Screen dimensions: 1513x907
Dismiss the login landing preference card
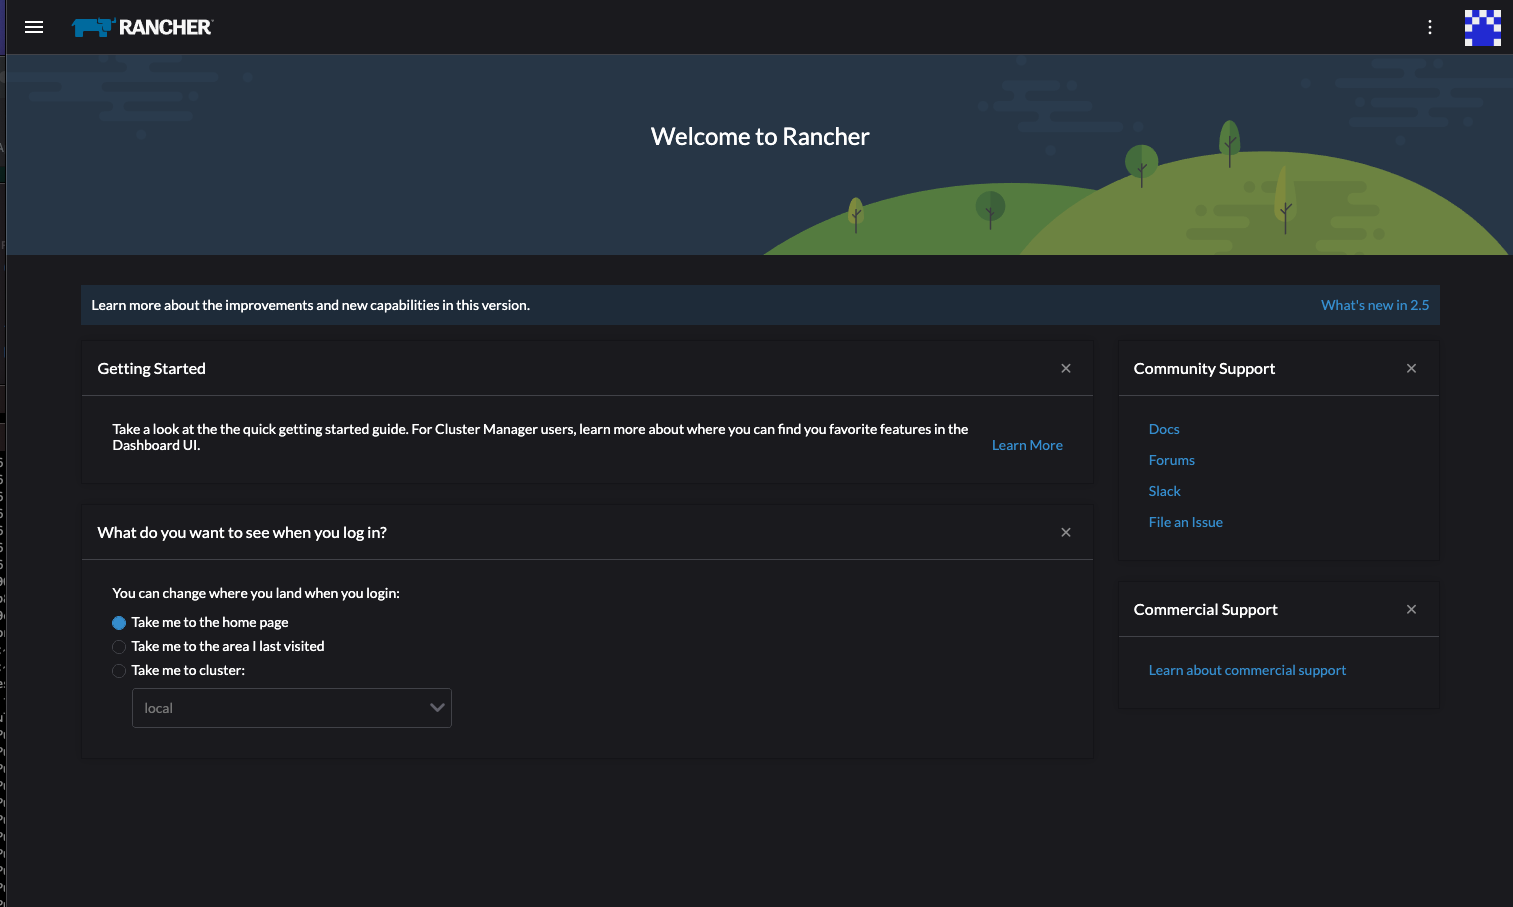[x=1065, y=532]
